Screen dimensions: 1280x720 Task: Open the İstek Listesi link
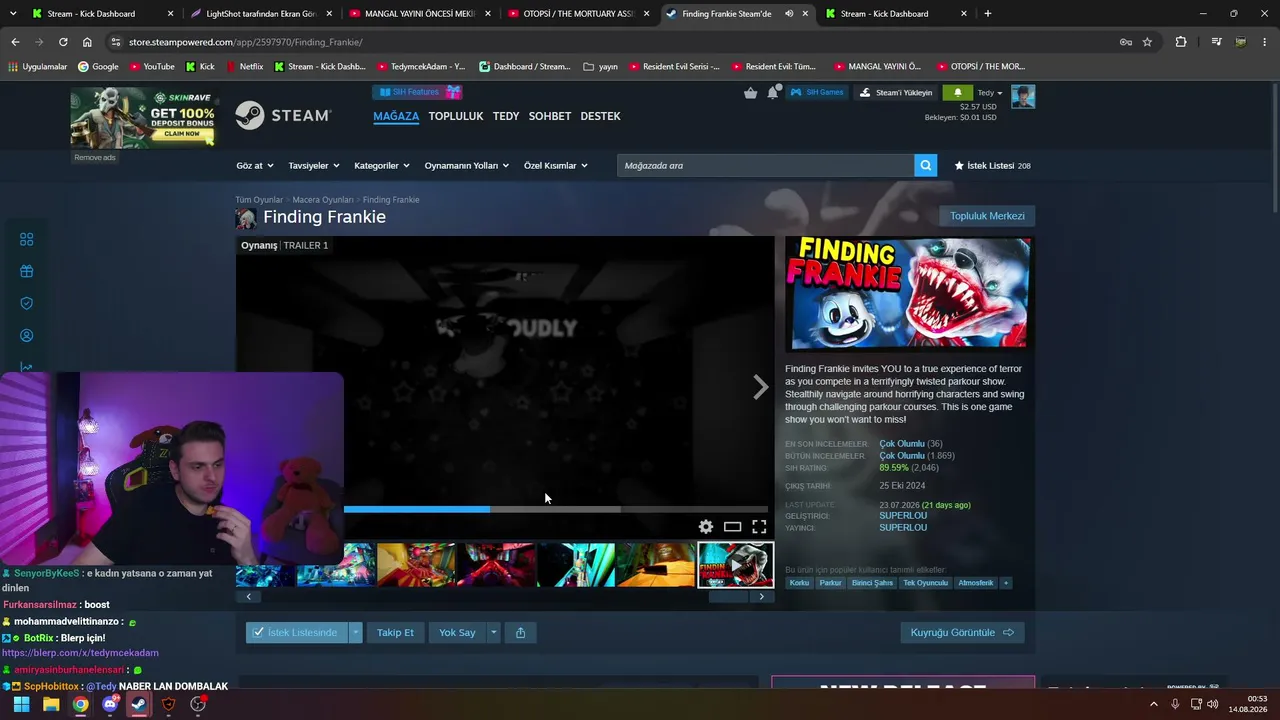pyautogui.click(x=992, y=166)
